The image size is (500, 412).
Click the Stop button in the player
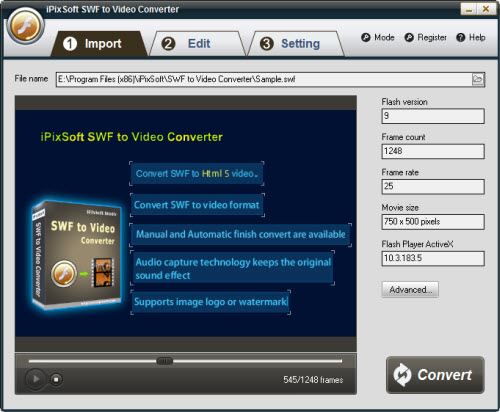(x=56, y=379)
